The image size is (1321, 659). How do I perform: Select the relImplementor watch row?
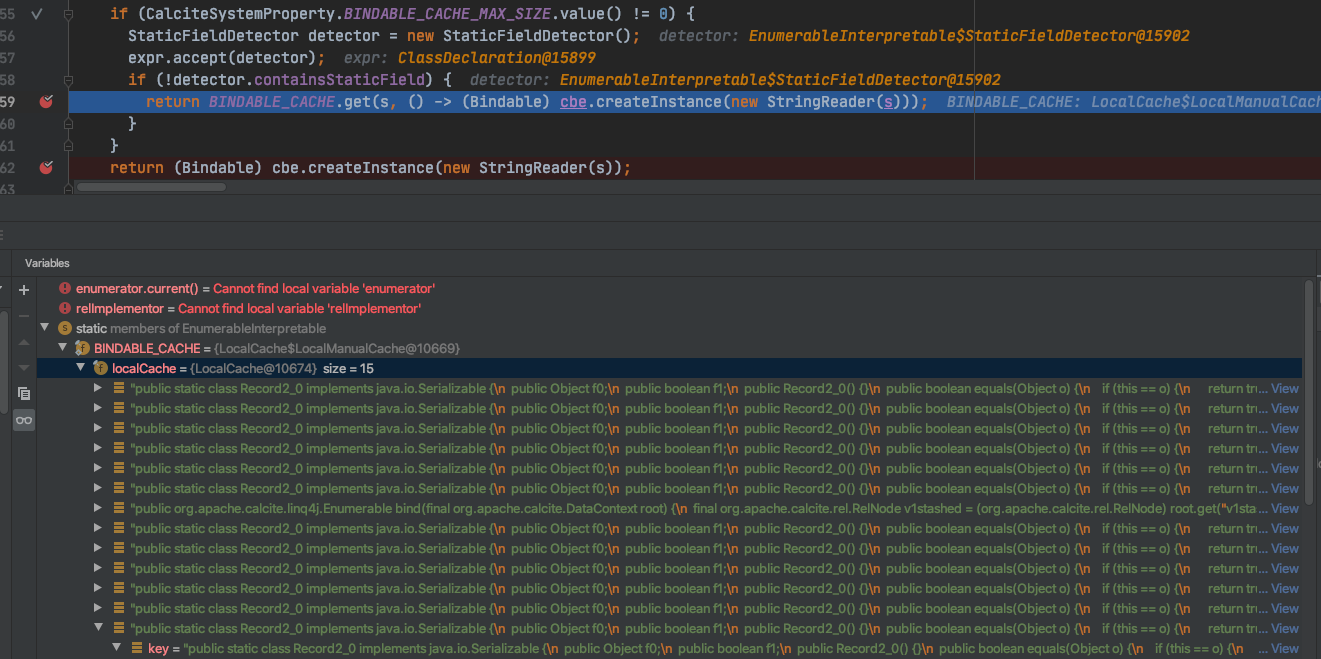(669, 309)
